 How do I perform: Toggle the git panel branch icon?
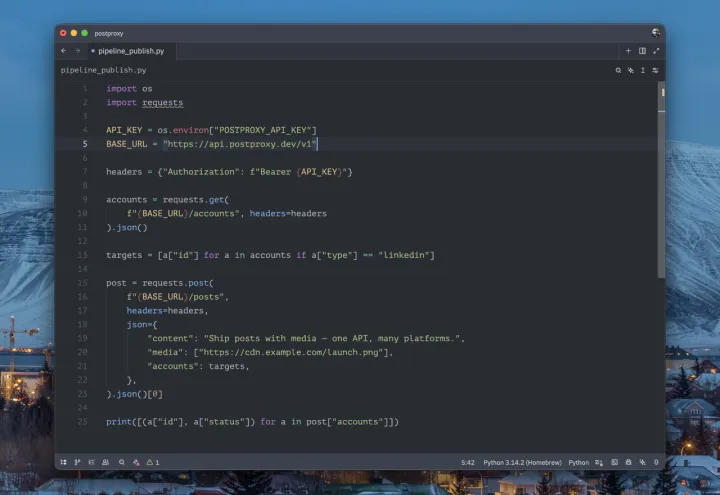pos(77,462)
